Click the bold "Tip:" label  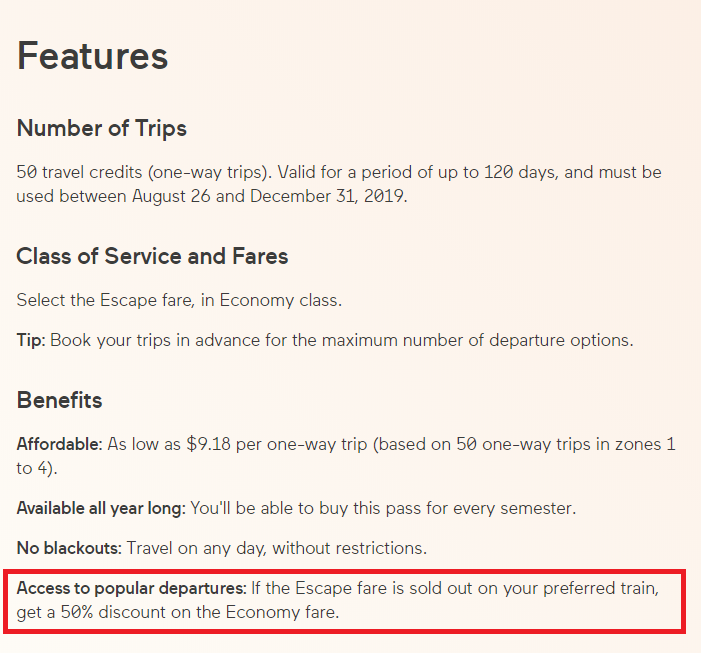[x=31, y=340]
